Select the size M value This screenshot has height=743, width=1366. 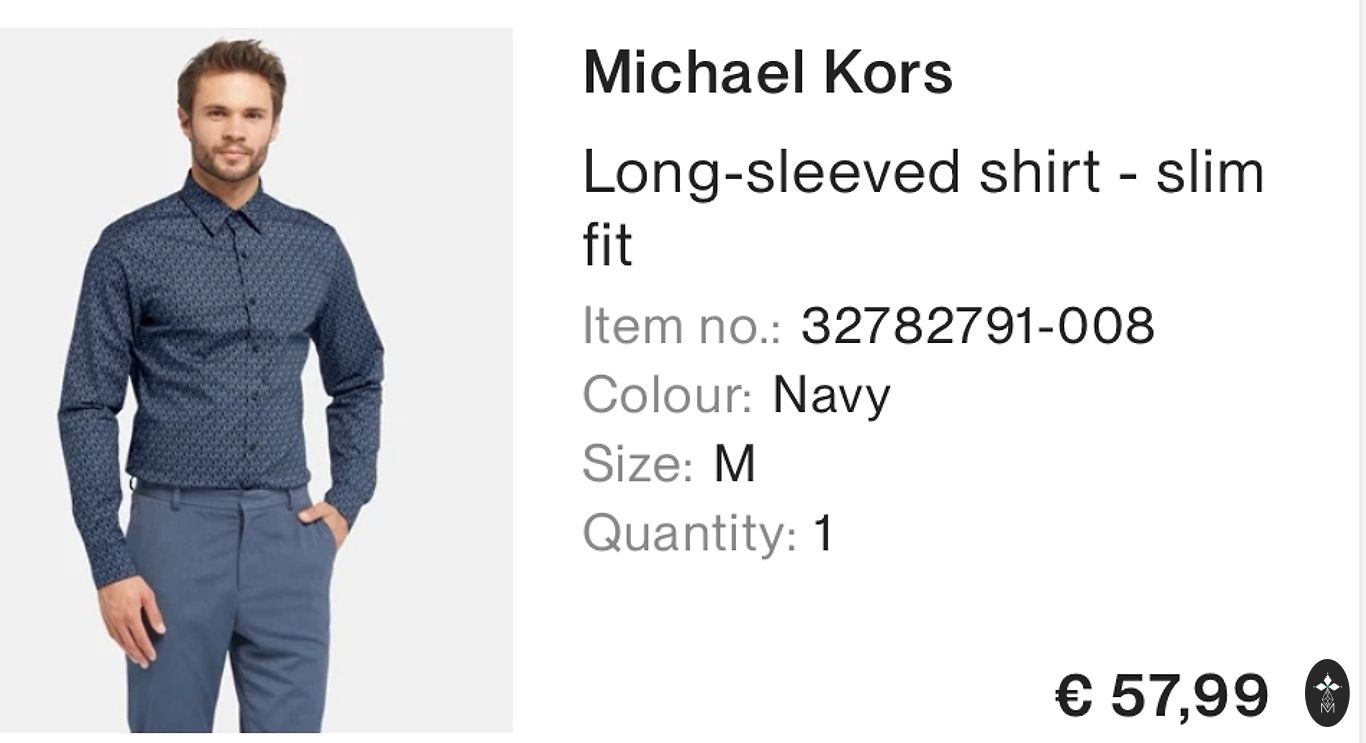[x=735, y=464]
